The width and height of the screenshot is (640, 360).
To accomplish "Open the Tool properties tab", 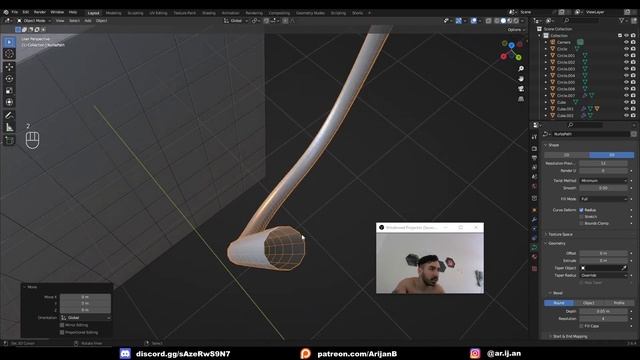I will click(534, 137).
